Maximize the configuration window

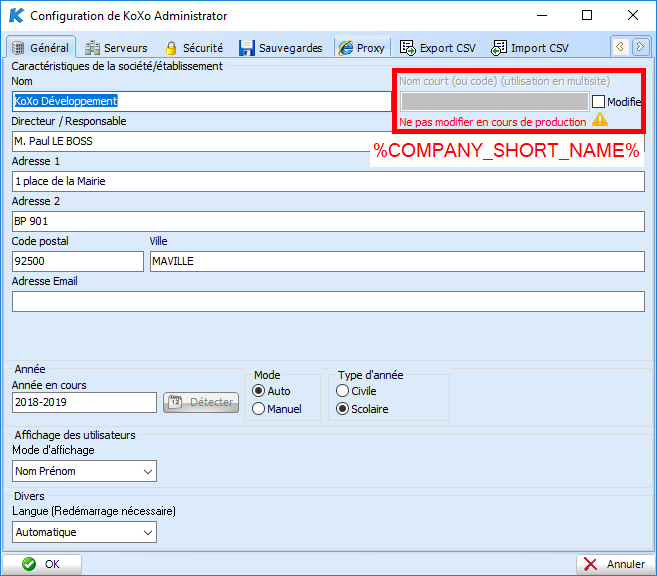587,15
